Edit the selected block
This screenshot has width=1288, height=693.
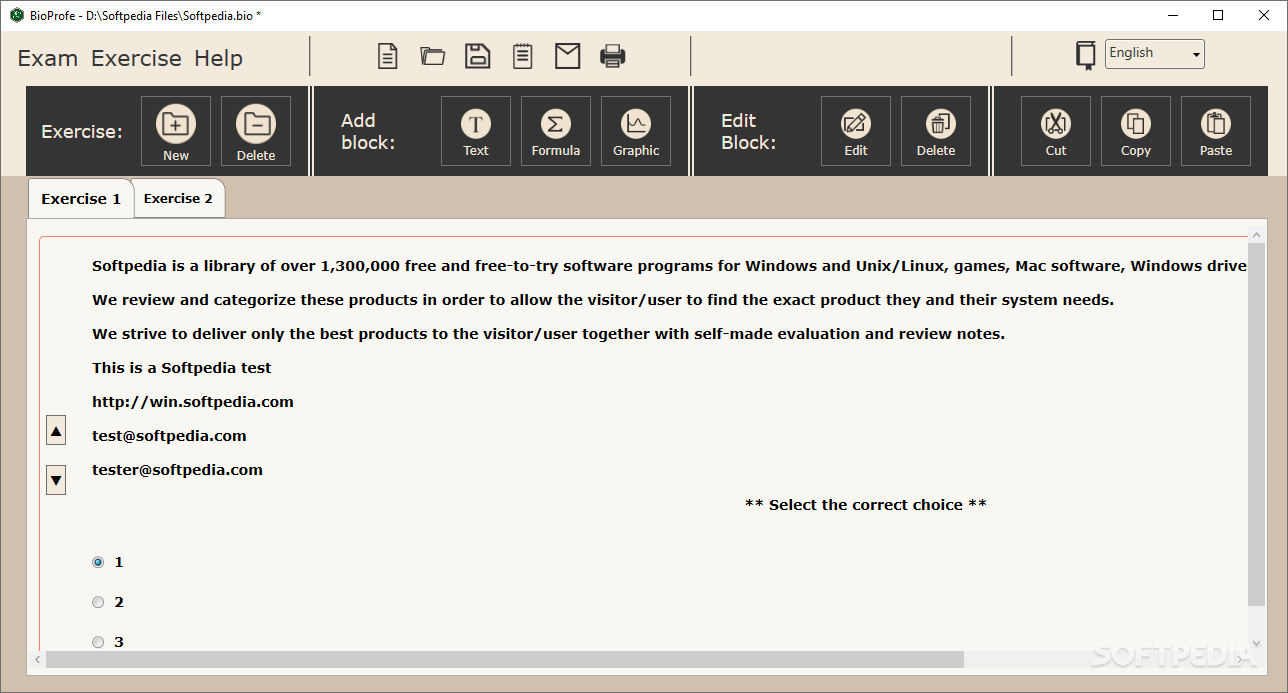[x=856, y=131]
